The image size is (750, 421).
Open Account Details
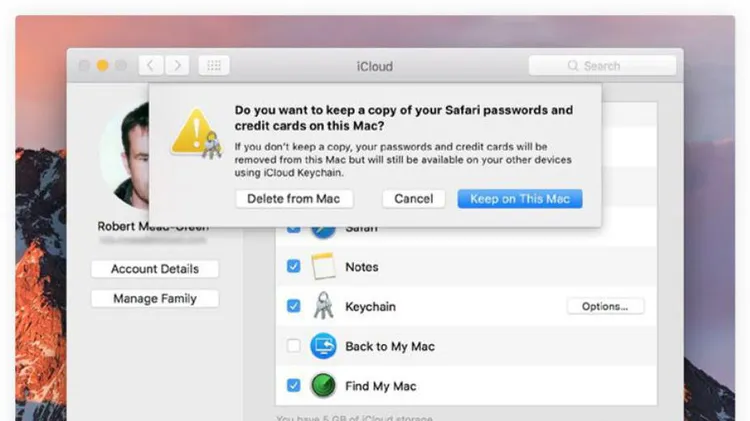[155, 269]
